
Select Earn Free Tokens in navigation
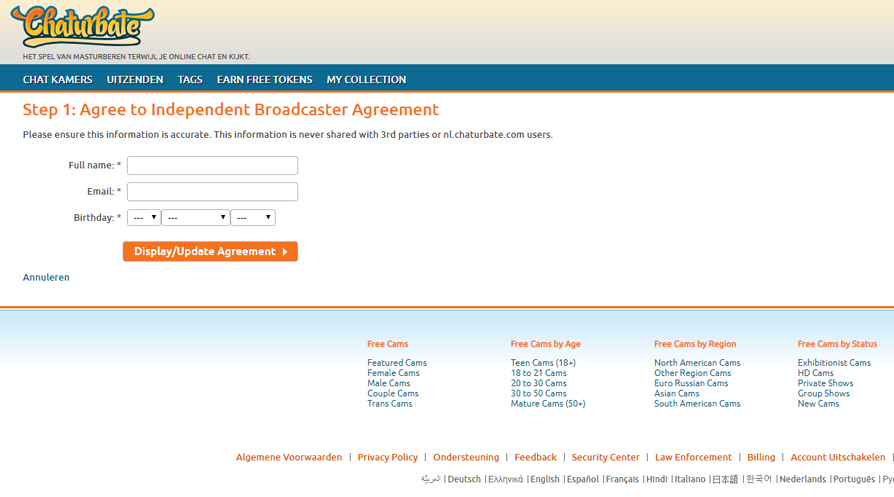264,80
